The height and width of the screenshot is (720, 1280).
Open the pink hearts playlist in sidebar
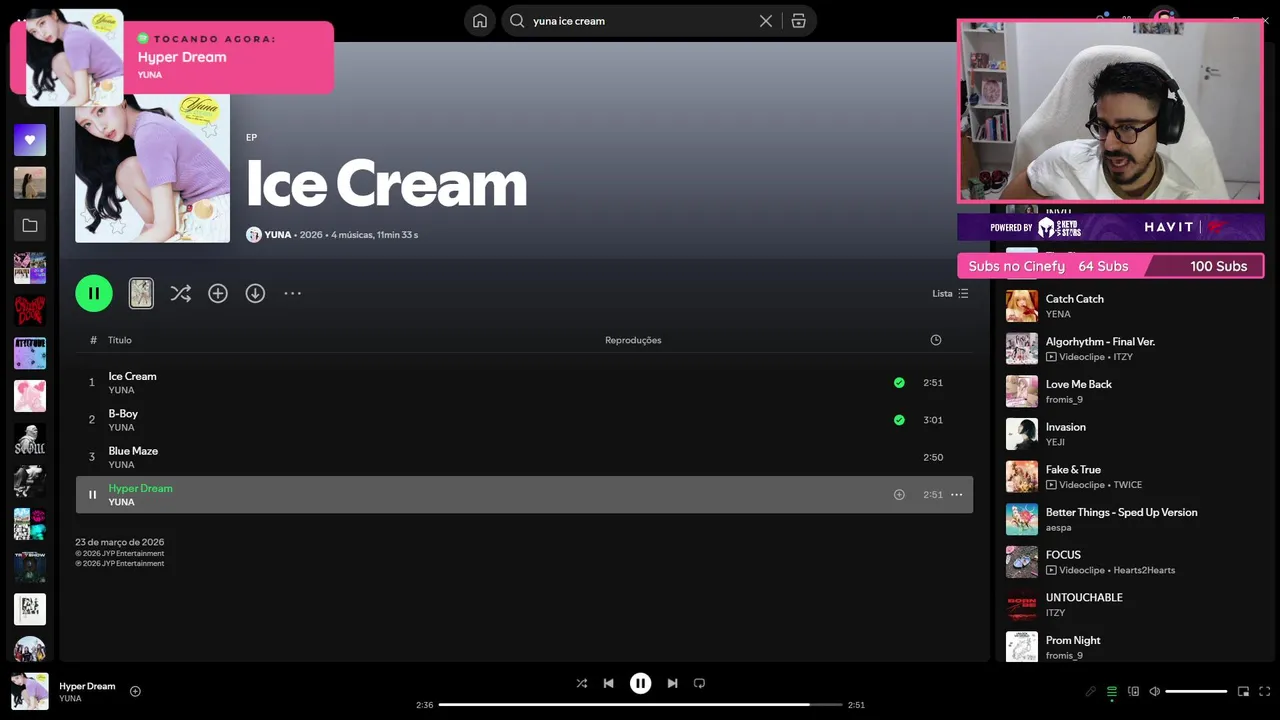[30, 396]
